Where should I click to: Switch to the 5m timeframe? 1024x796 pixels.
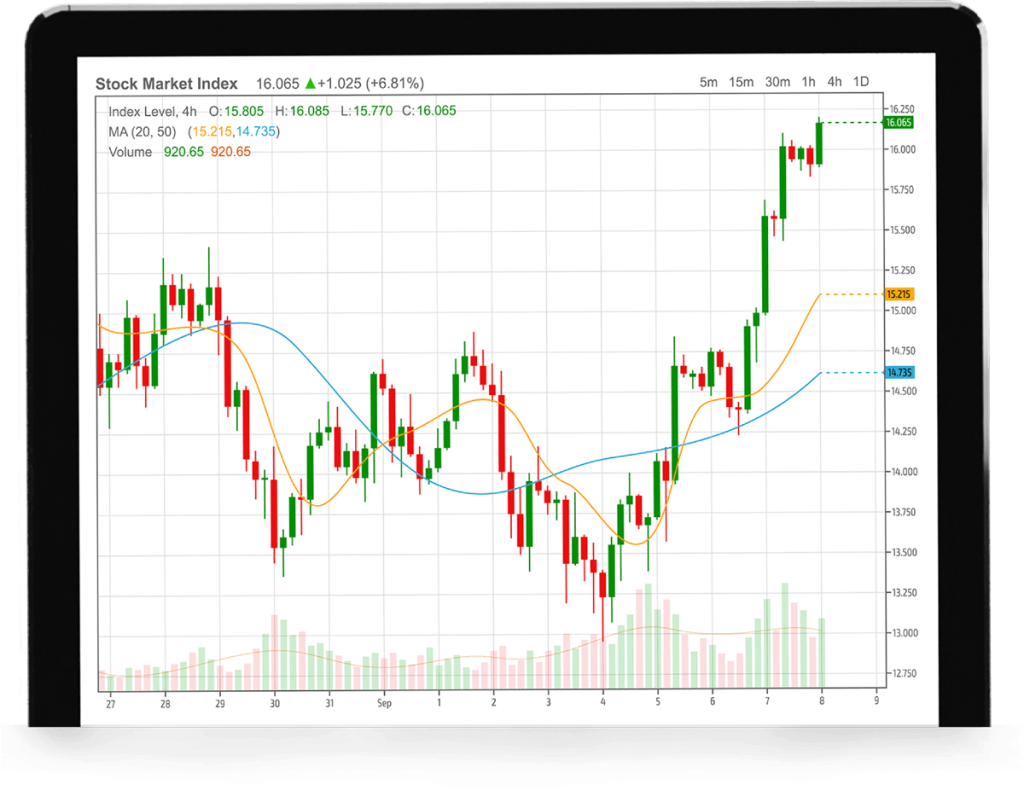click(x=708, y=82)
